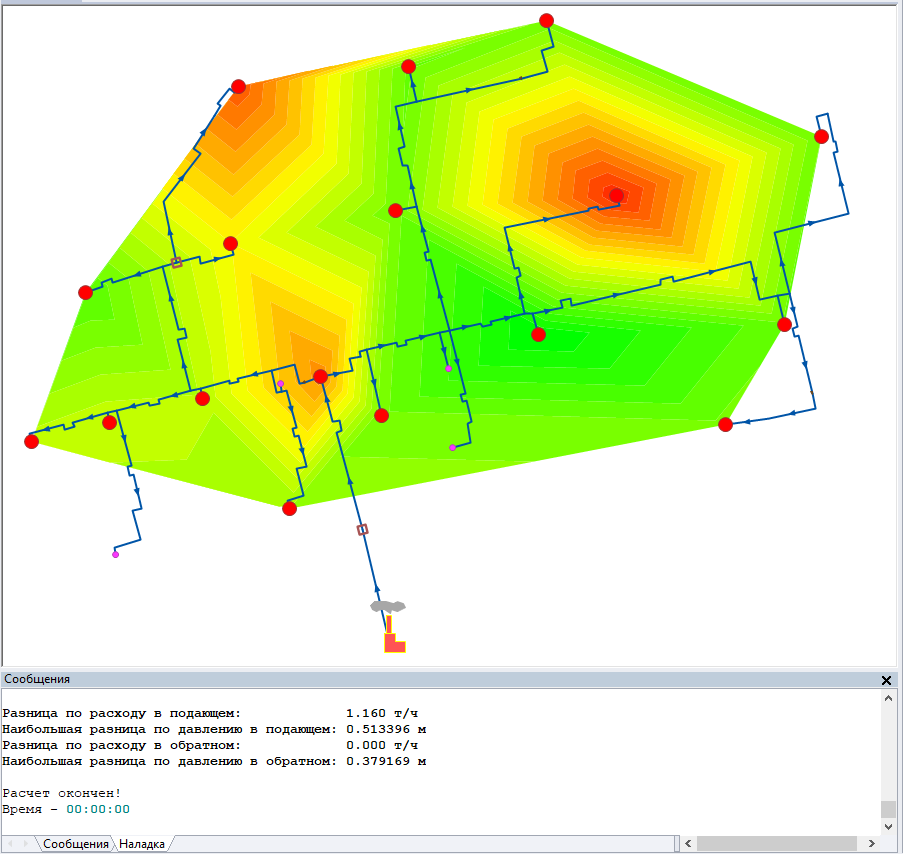
Task: Click the brown square node on the main supply pipe
Action: pos(363,529)
